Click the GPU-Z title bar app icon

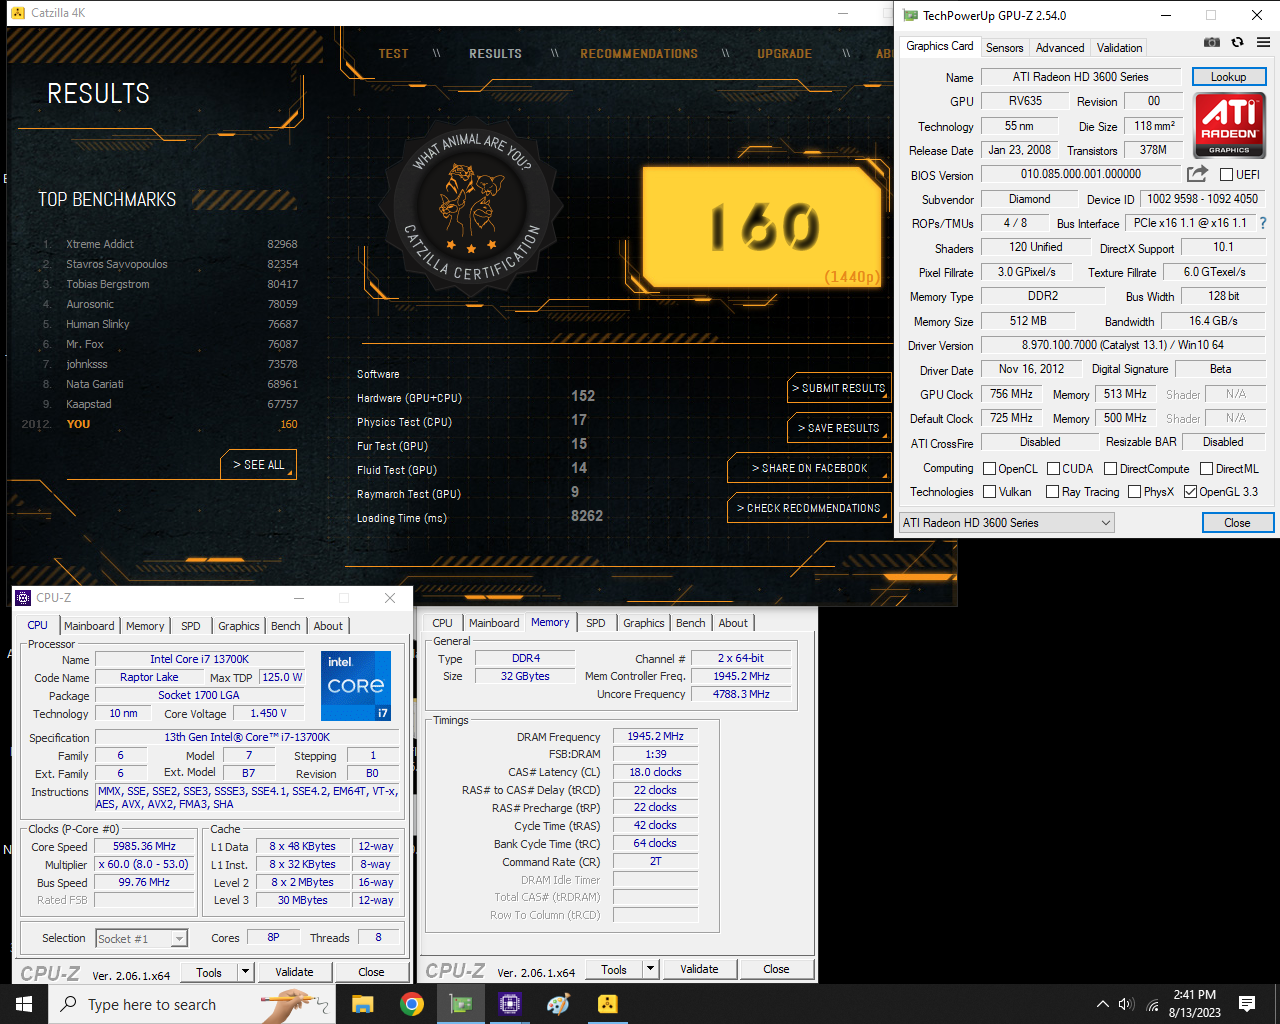tap(910, 15)
